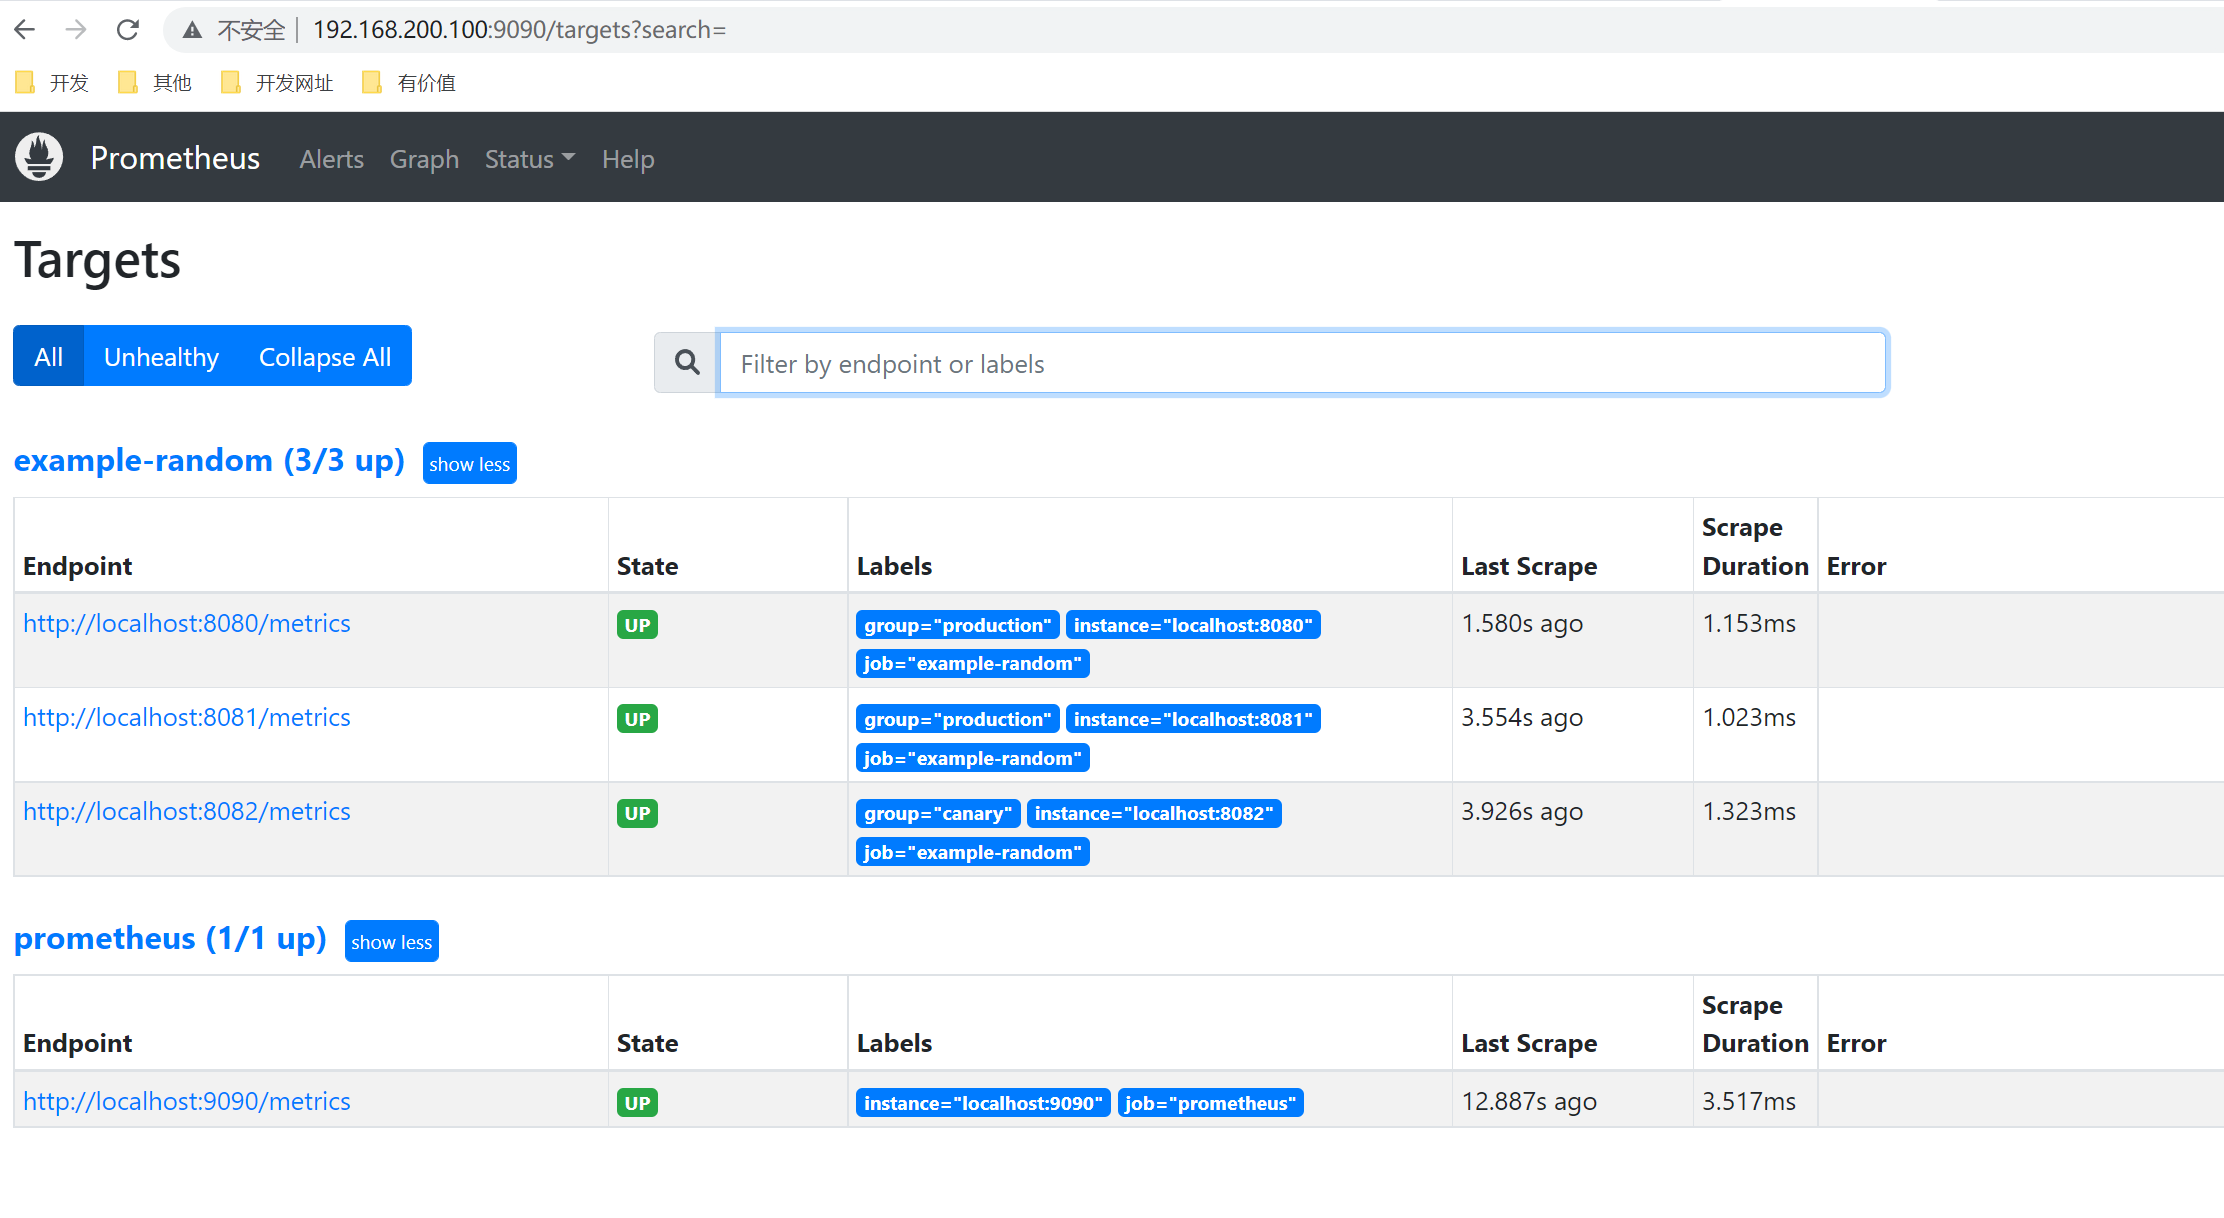The width and height of the screenshot is (2224, 1218).
Task: Open the Graph page
Action: 424,159
